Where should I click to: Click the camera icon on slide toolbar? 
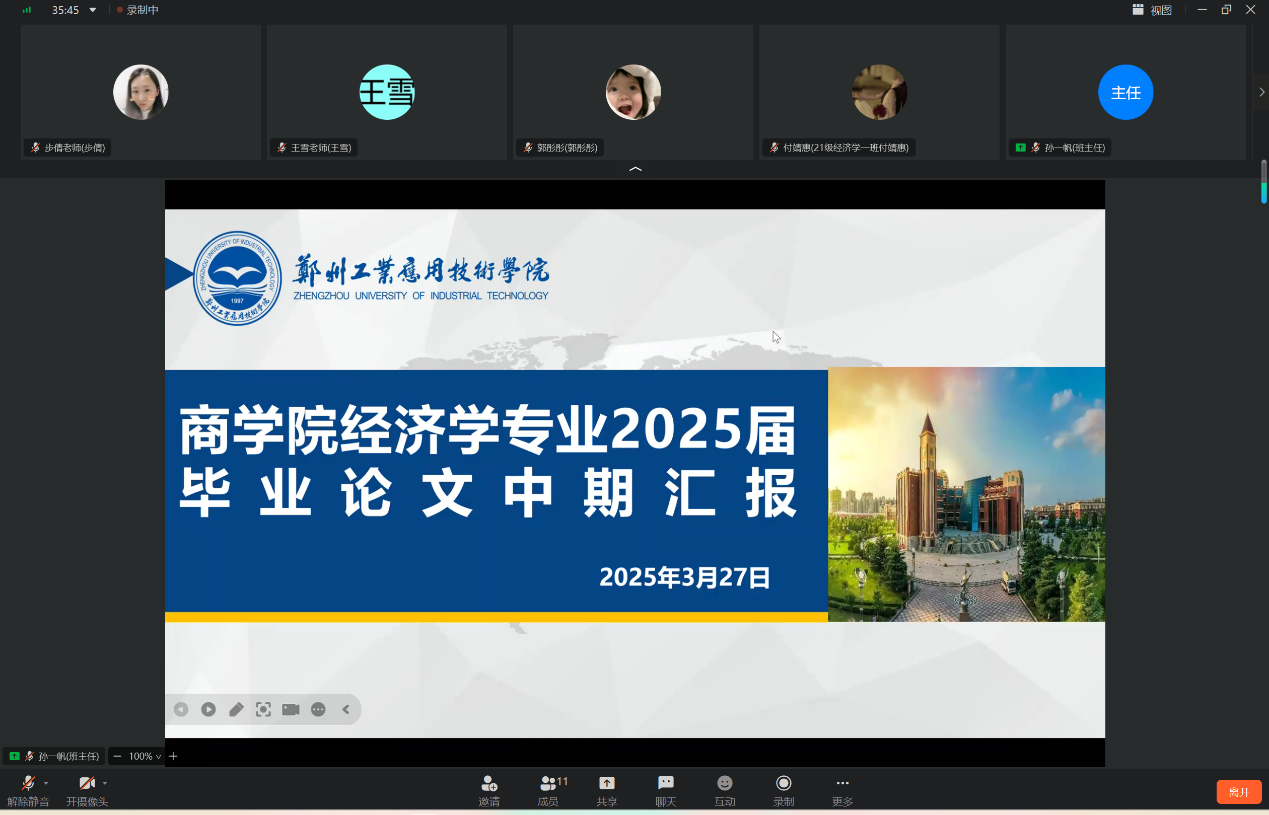pos(291,709)
